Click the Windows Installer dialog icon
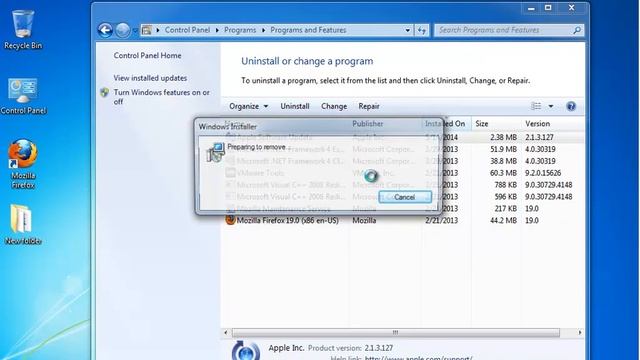The height and width of the screenshot is (360, 640). click(215, 152)
